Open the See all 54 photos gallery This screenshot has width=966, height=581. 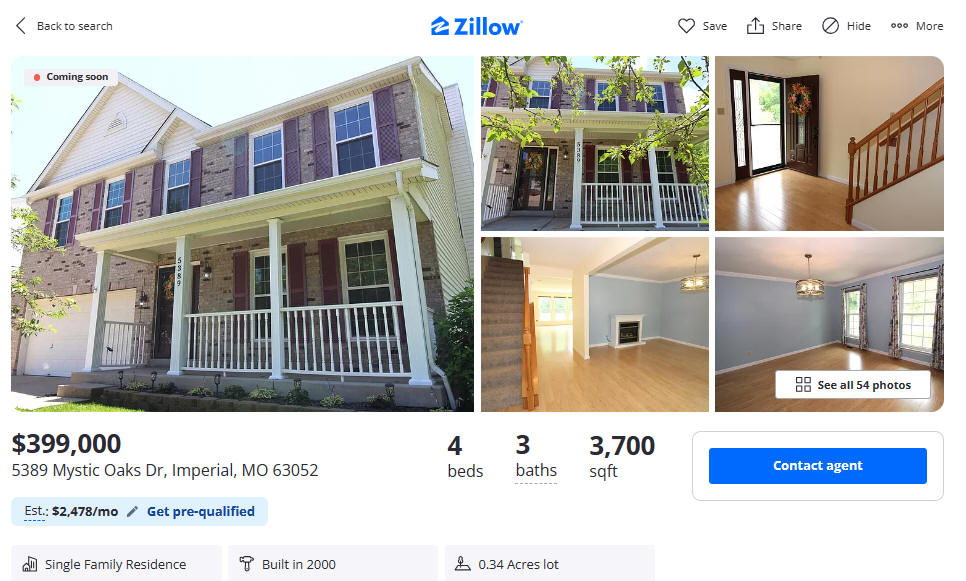click(x=853, y=384)
